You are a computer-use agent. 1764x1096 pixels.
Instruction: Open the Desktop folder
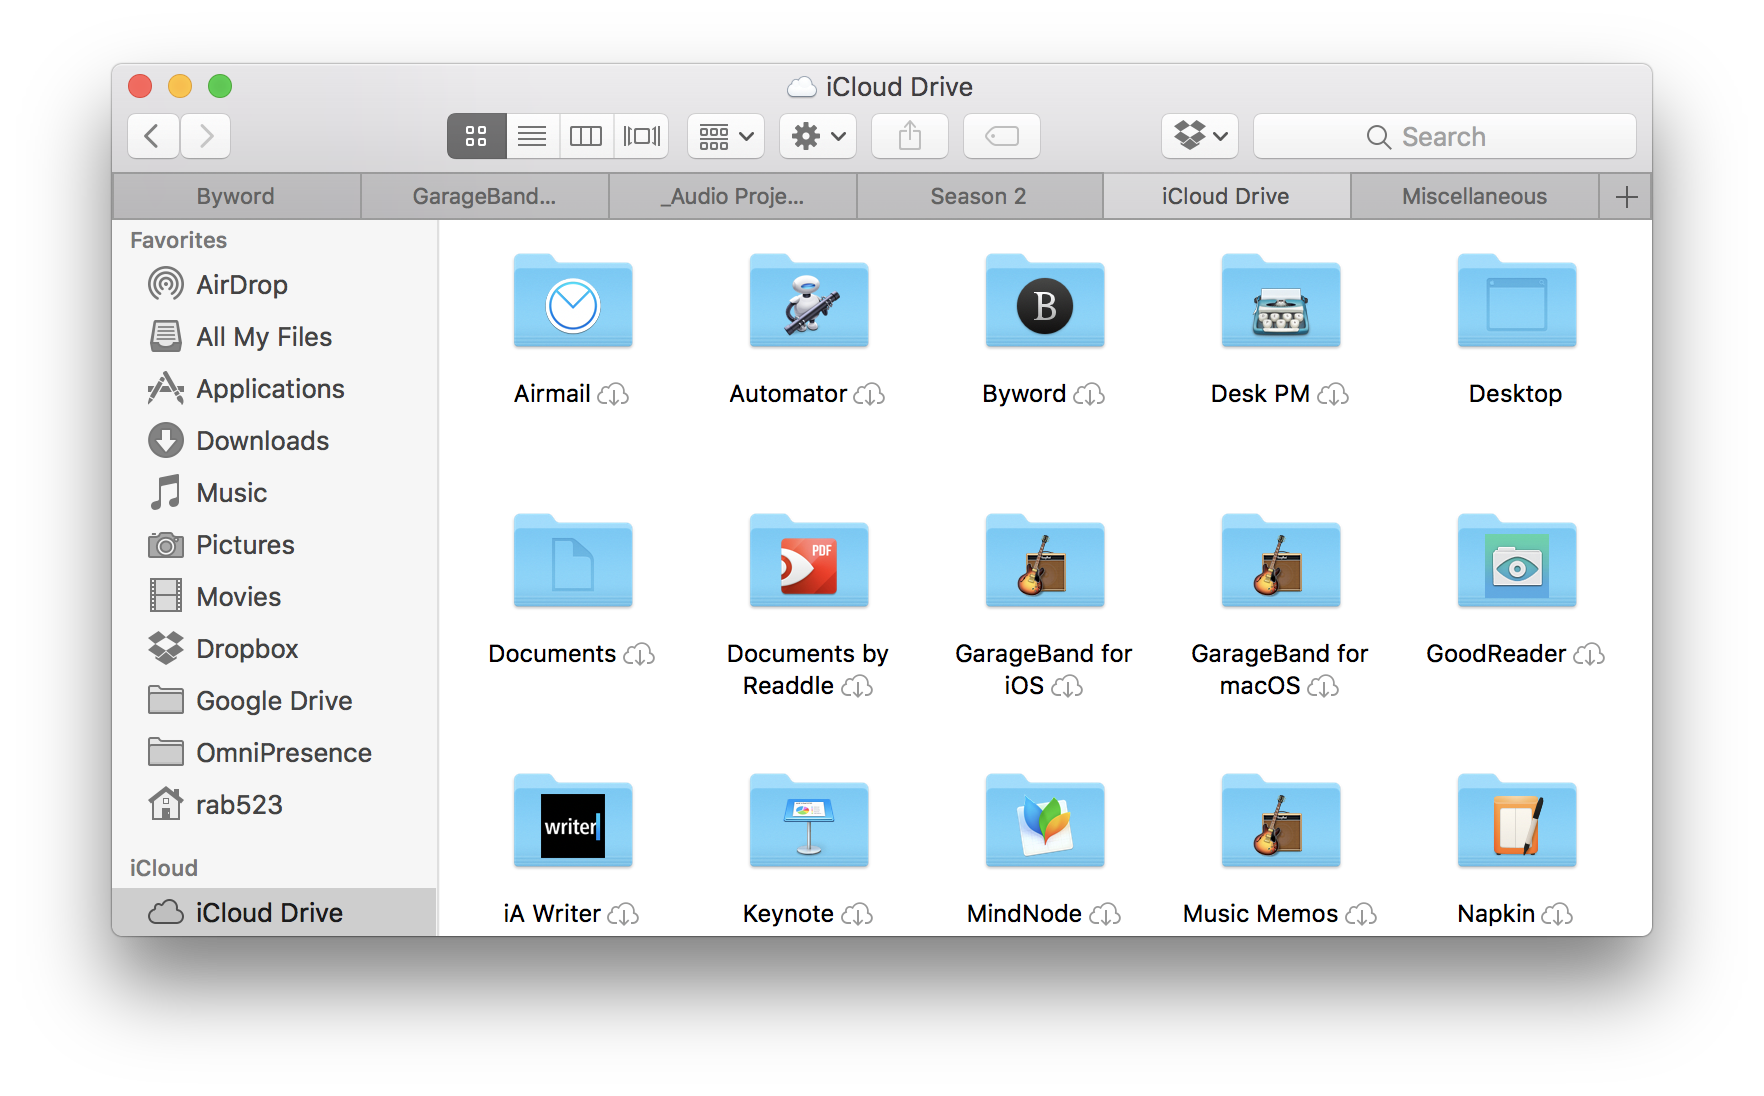click(1517, 302)
